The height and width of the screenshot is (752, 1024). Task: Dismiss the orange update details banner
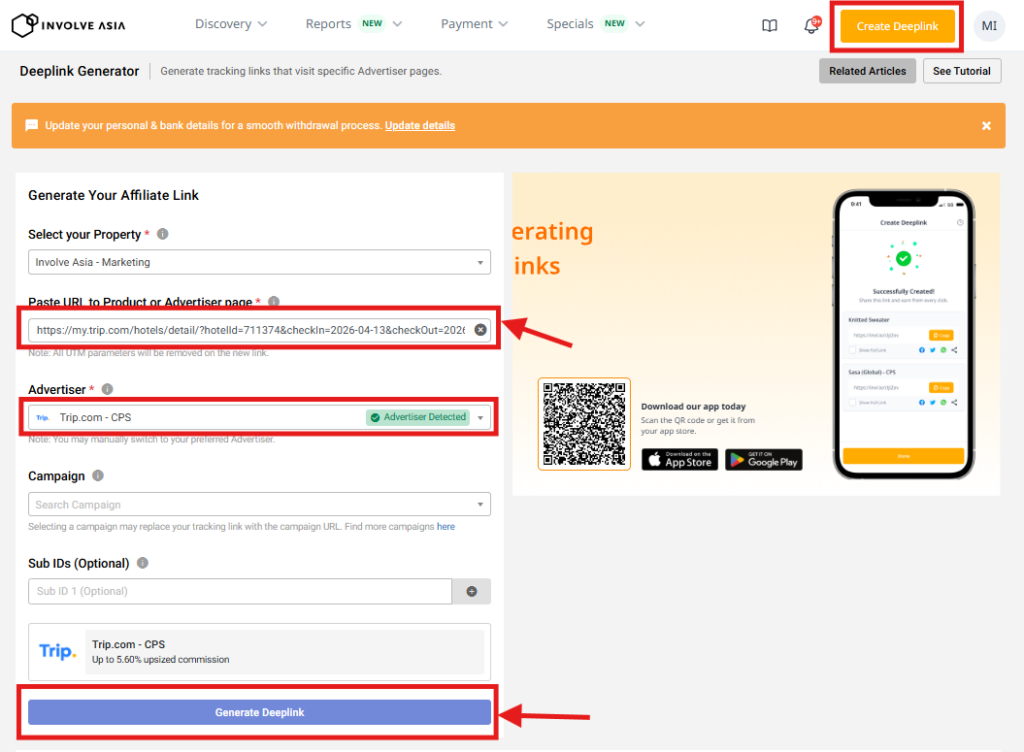point(986,126)
